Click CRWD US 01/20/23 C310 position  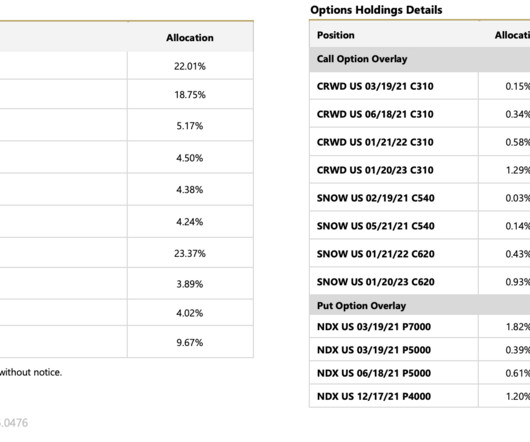(375, 170)
